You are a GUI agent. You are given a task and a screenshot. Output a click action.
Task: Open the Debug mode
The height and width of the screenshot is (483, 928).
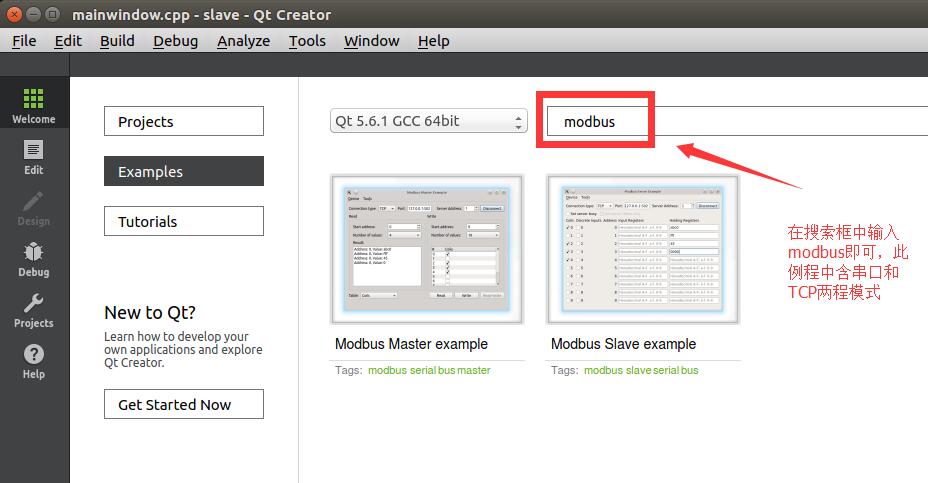tap(34, 260)
